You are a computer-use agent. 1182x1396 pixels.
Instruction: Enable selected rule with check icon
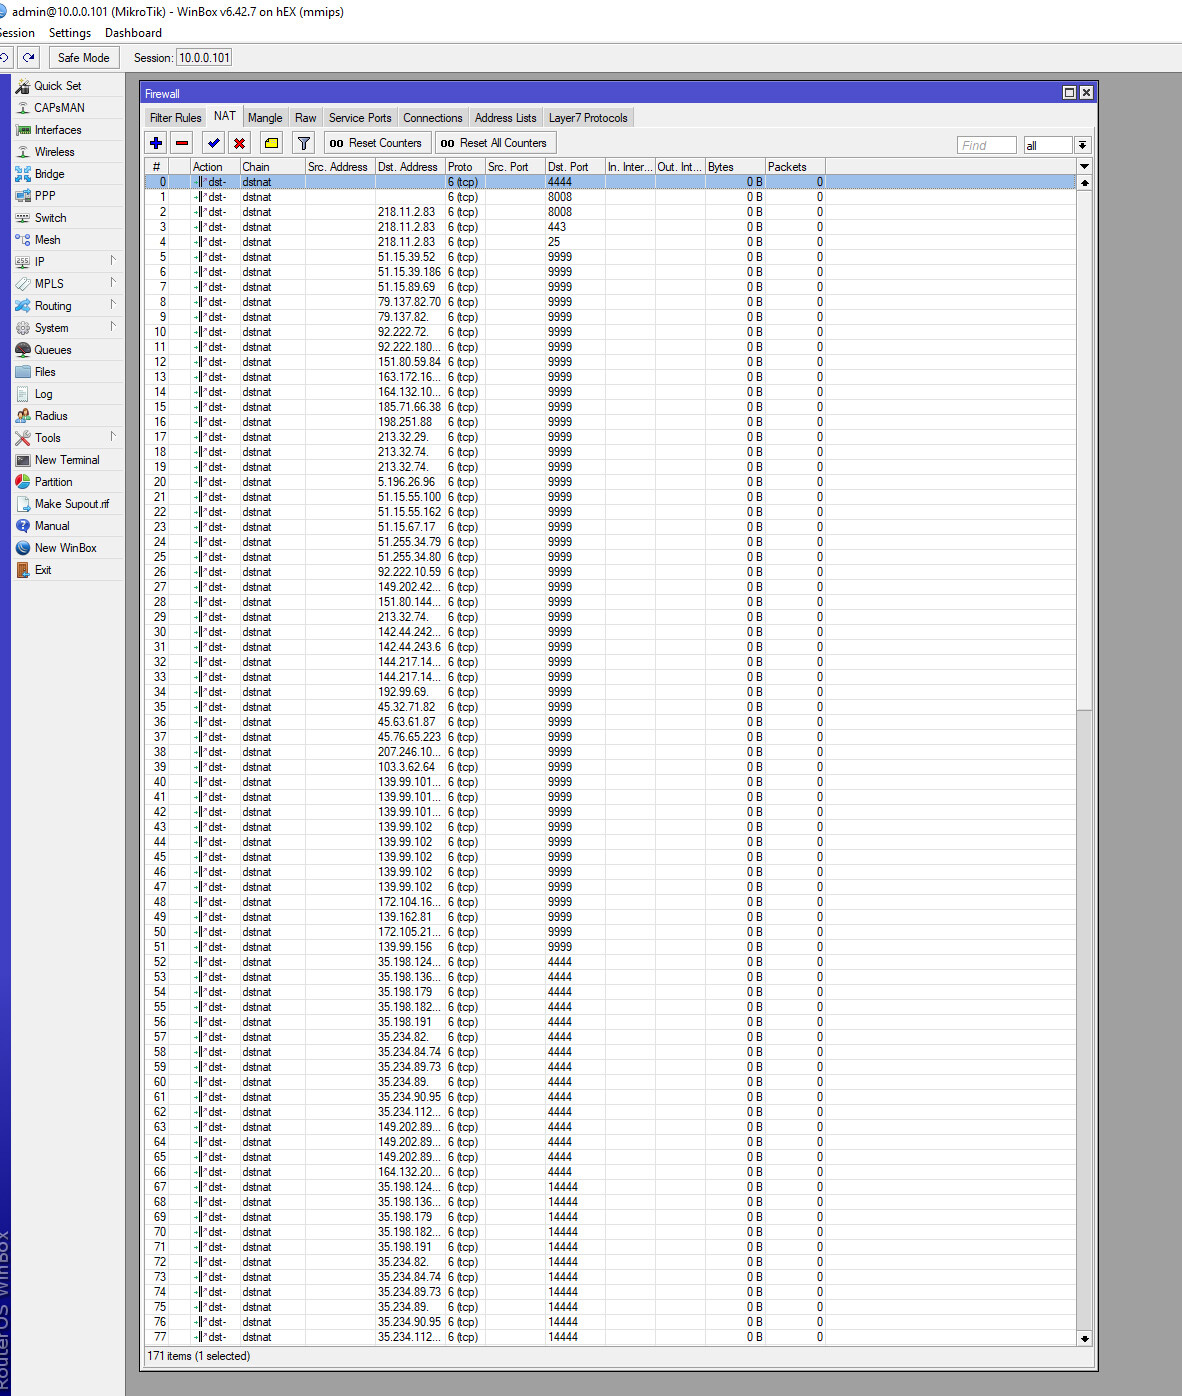(213, 143)
